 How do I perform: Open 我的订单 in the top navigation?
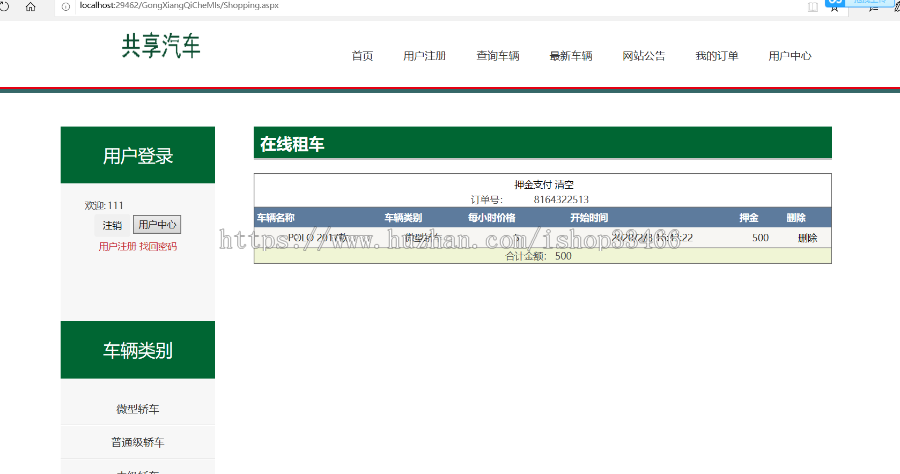(717, 56)
